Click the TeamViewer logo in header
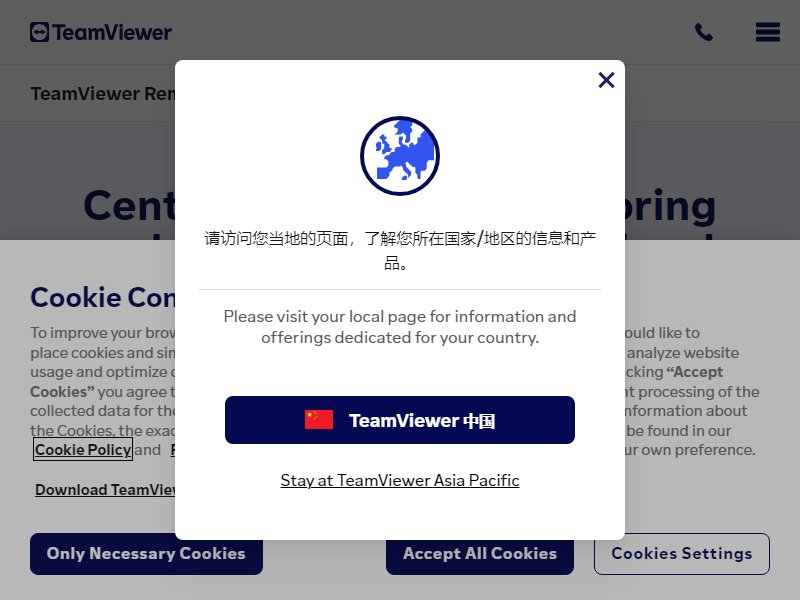 click(101, 32)
